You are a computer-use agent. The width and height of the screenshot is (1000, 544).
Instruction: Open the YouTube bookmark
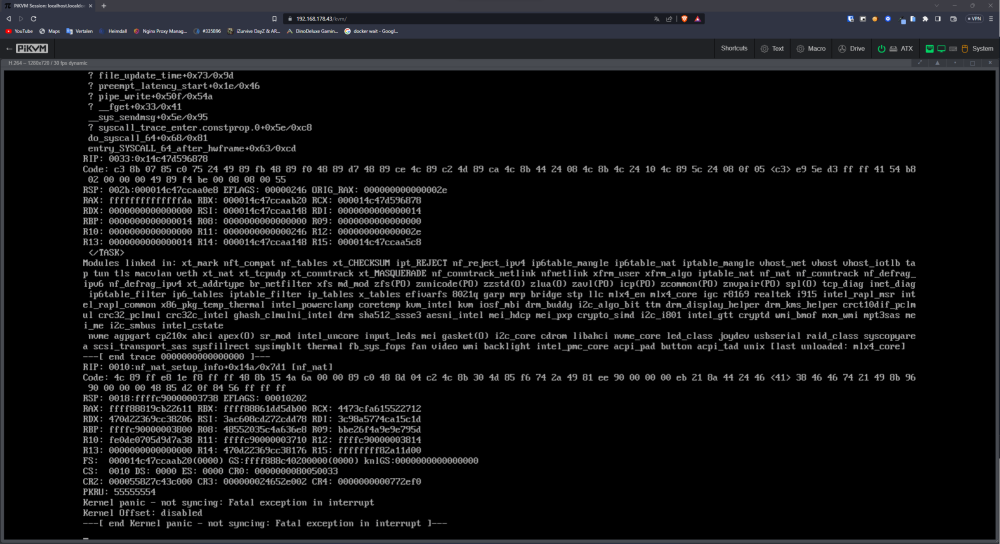pos(19,31)
